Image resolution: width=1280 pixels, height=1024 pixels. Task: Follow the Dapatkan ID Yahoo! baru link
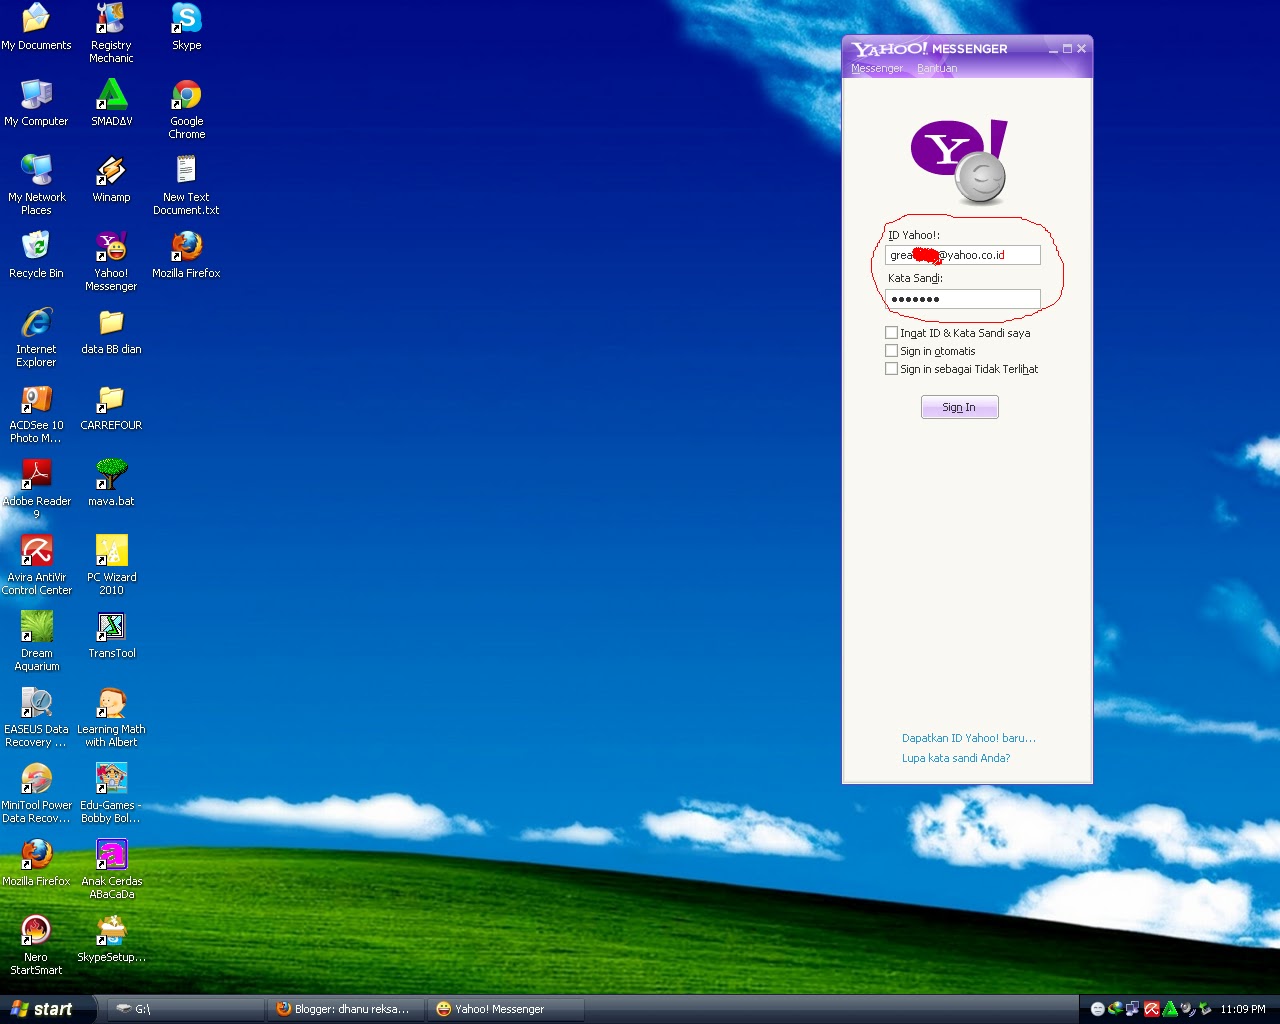pos(968,738)
